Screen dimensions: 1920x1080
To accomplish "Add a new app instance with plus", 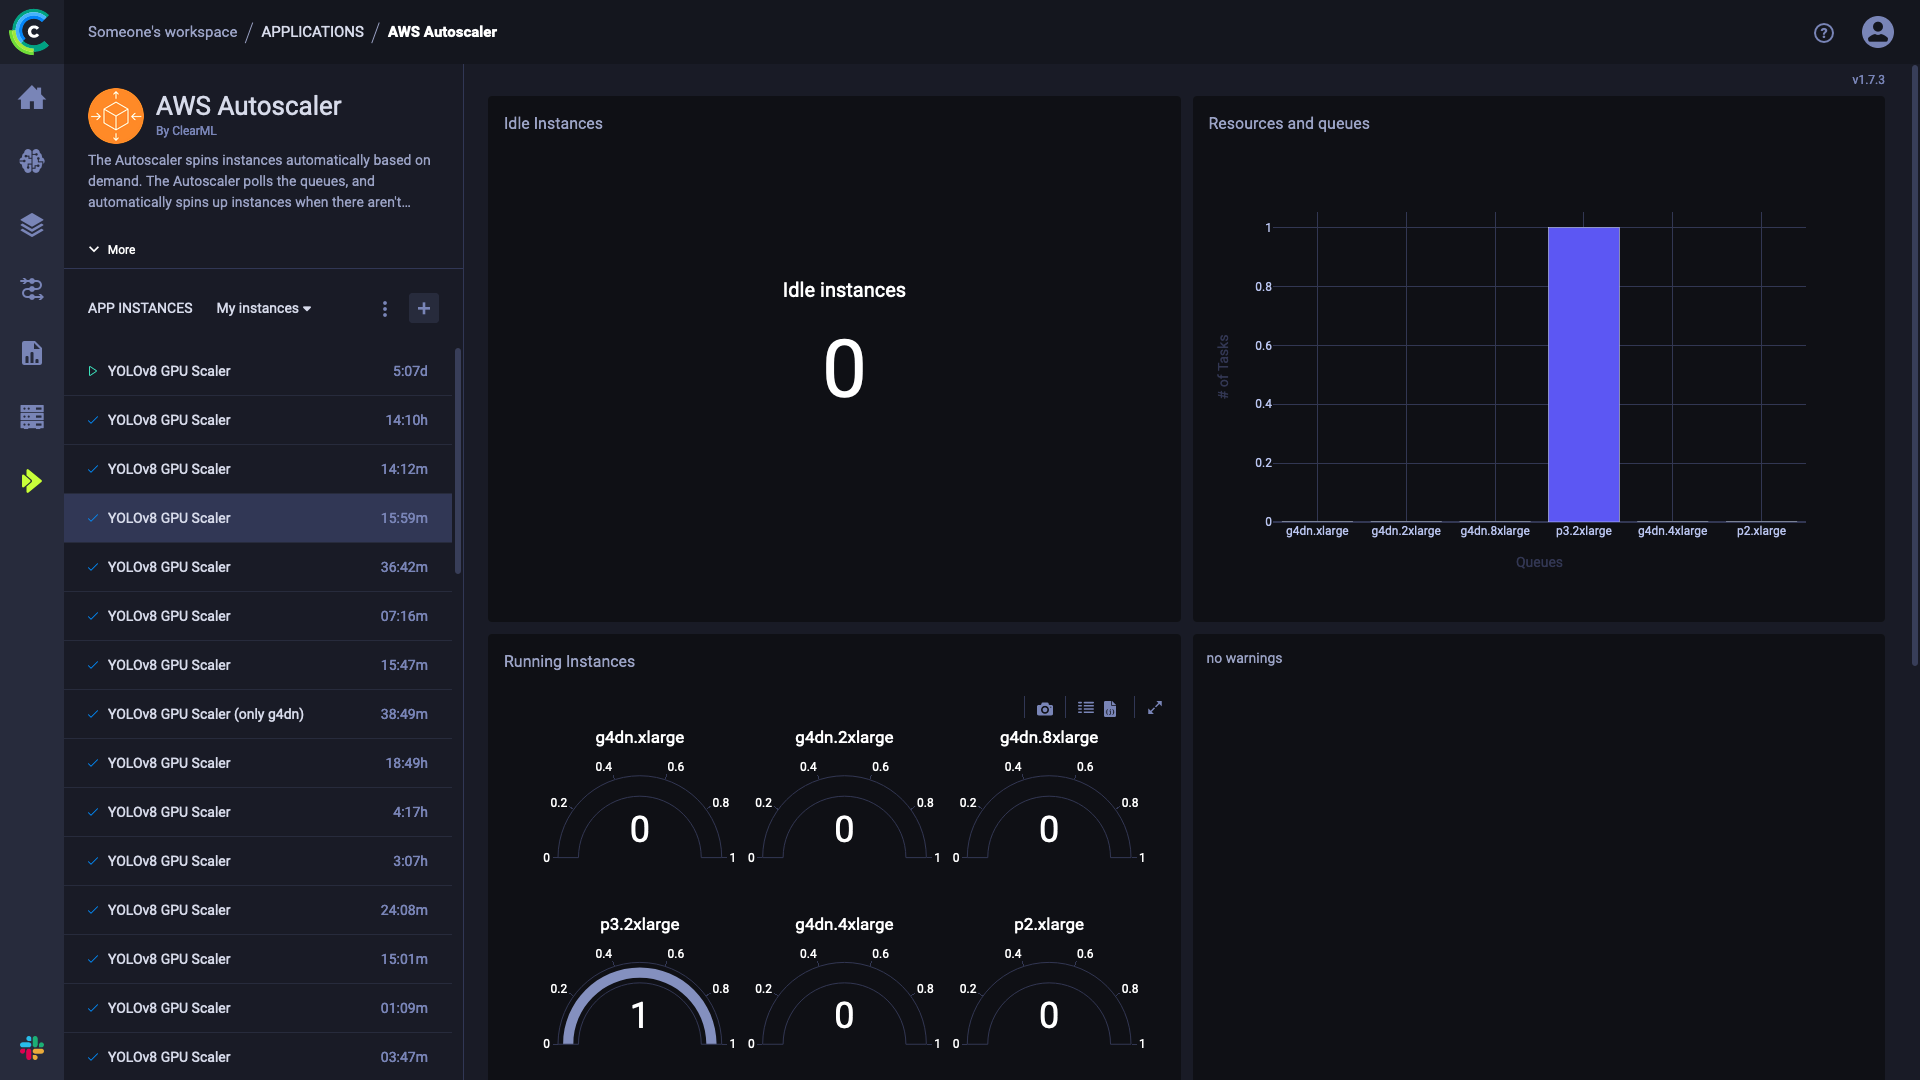I will pyautogui.click(x=424, y=308).
